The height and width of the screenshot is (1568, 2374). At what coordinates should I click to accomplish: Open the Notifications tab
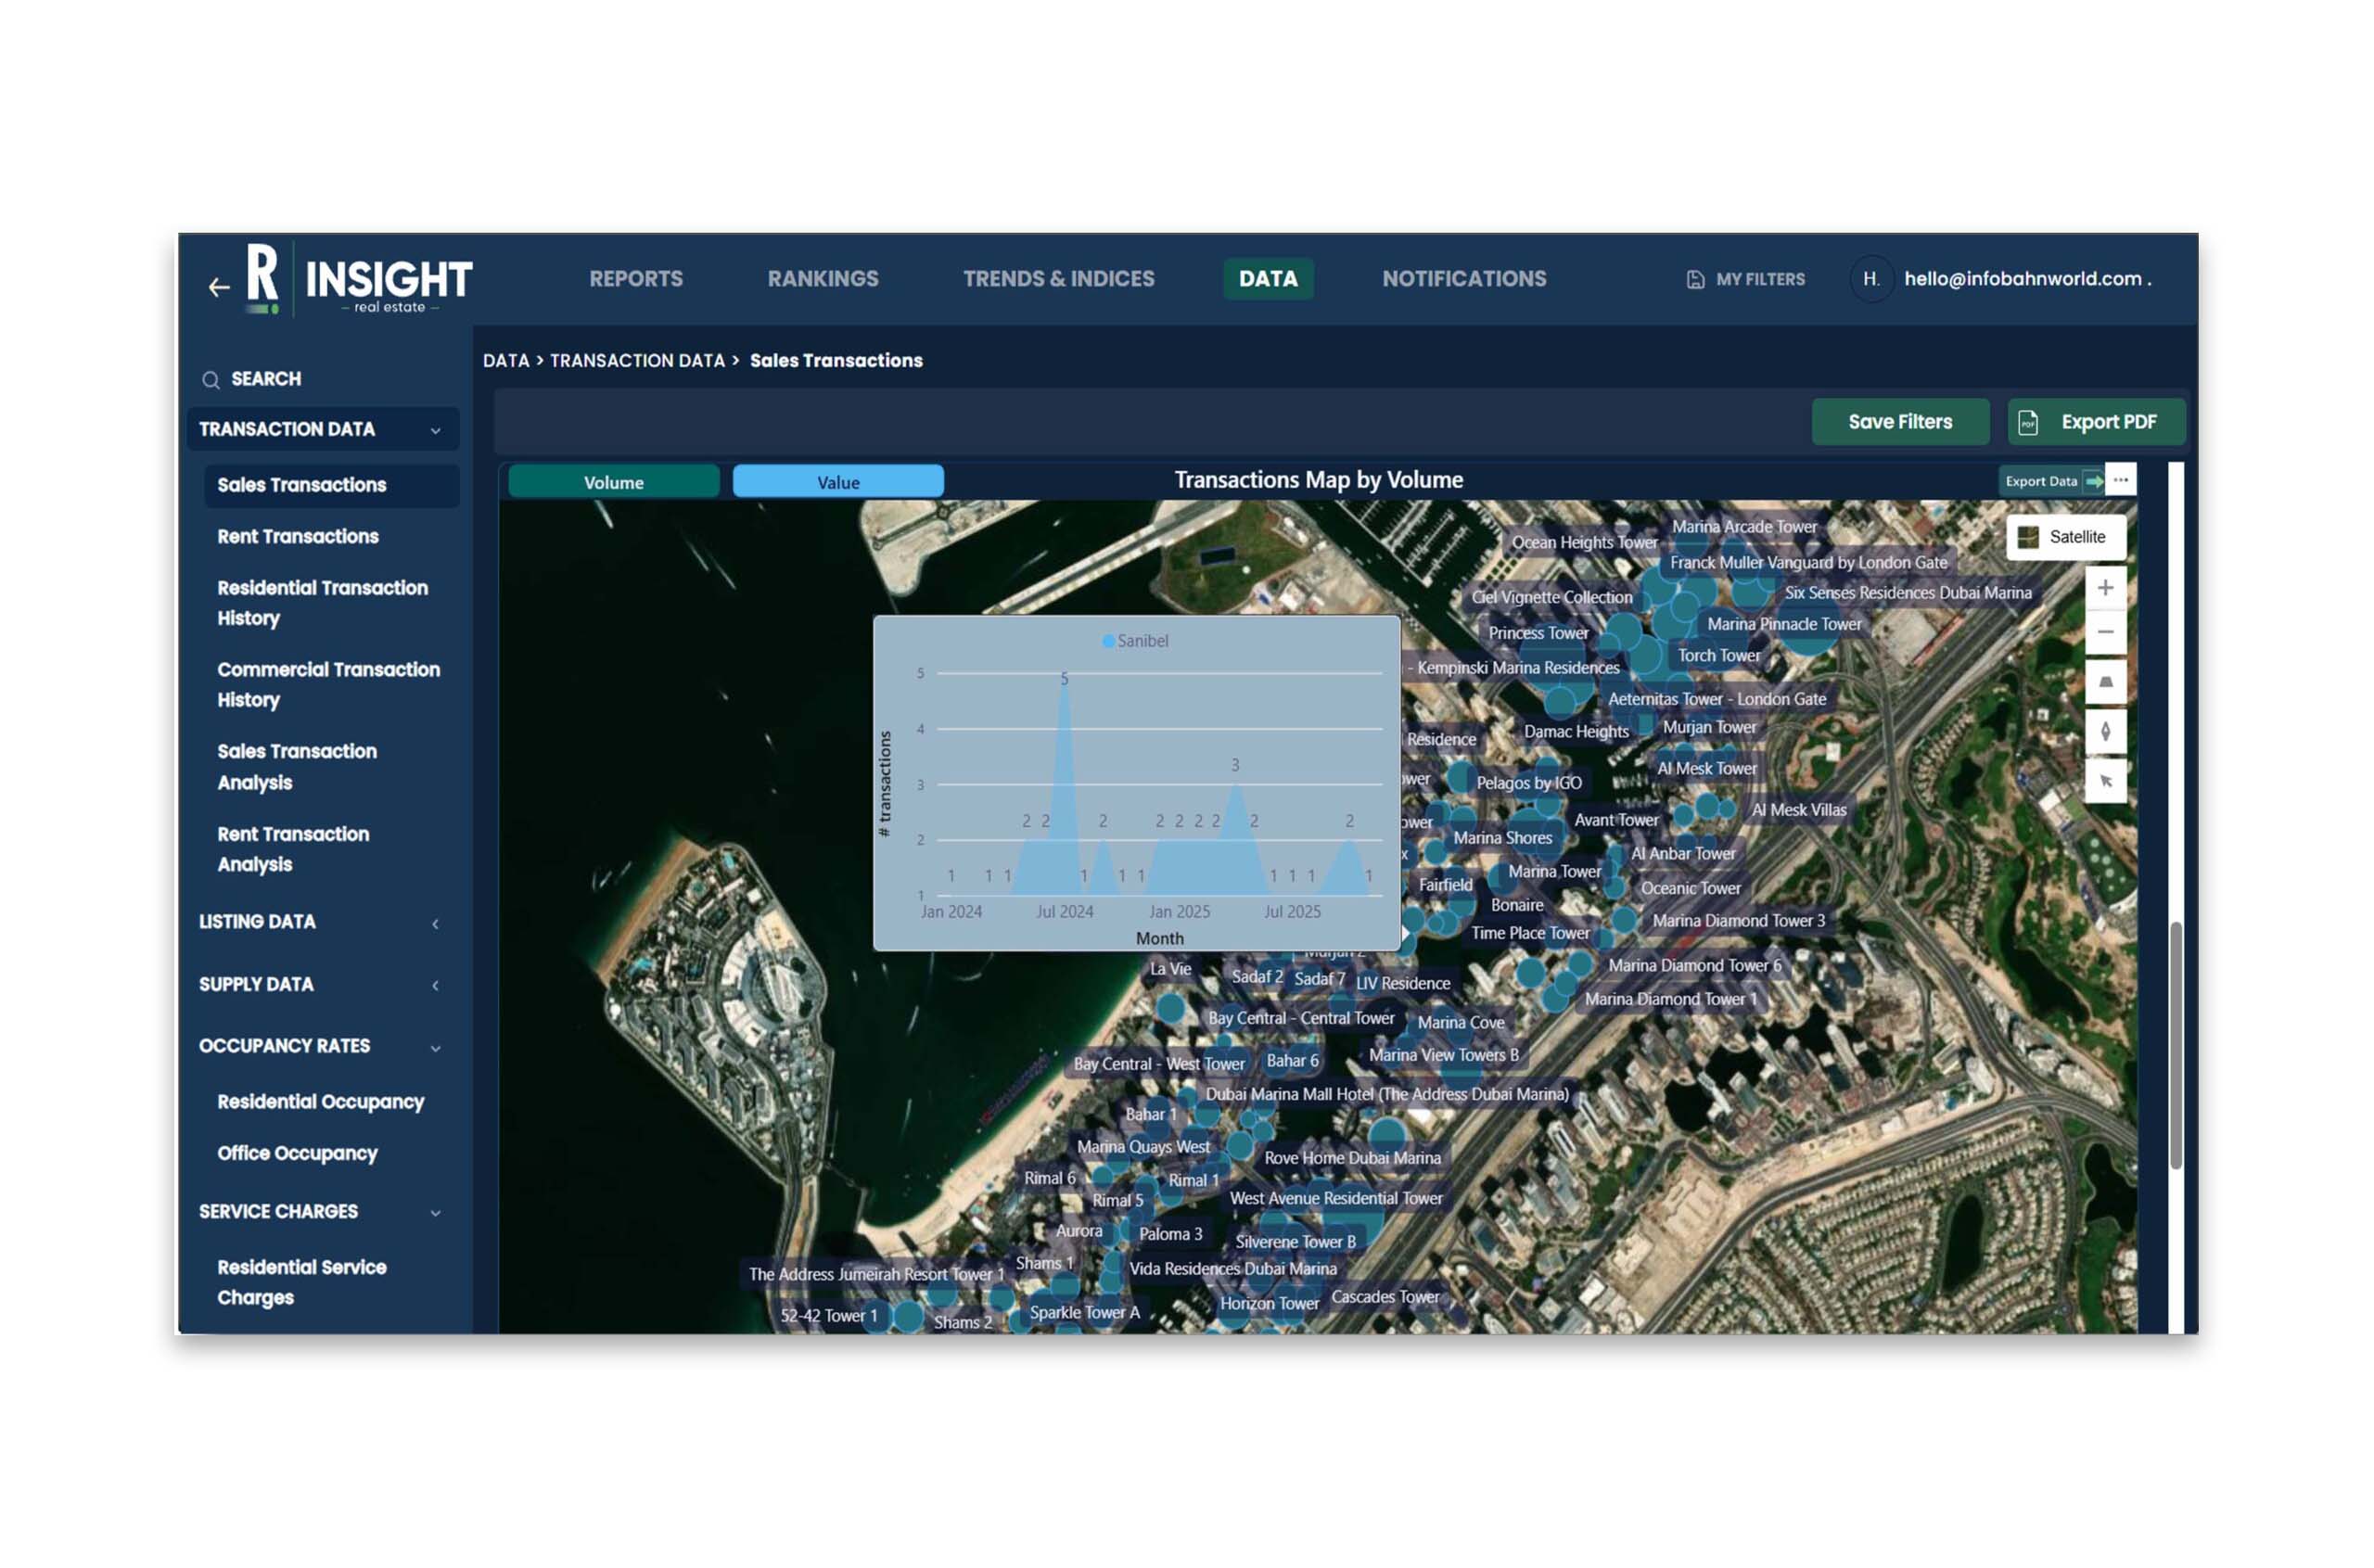coord(1463,279)
